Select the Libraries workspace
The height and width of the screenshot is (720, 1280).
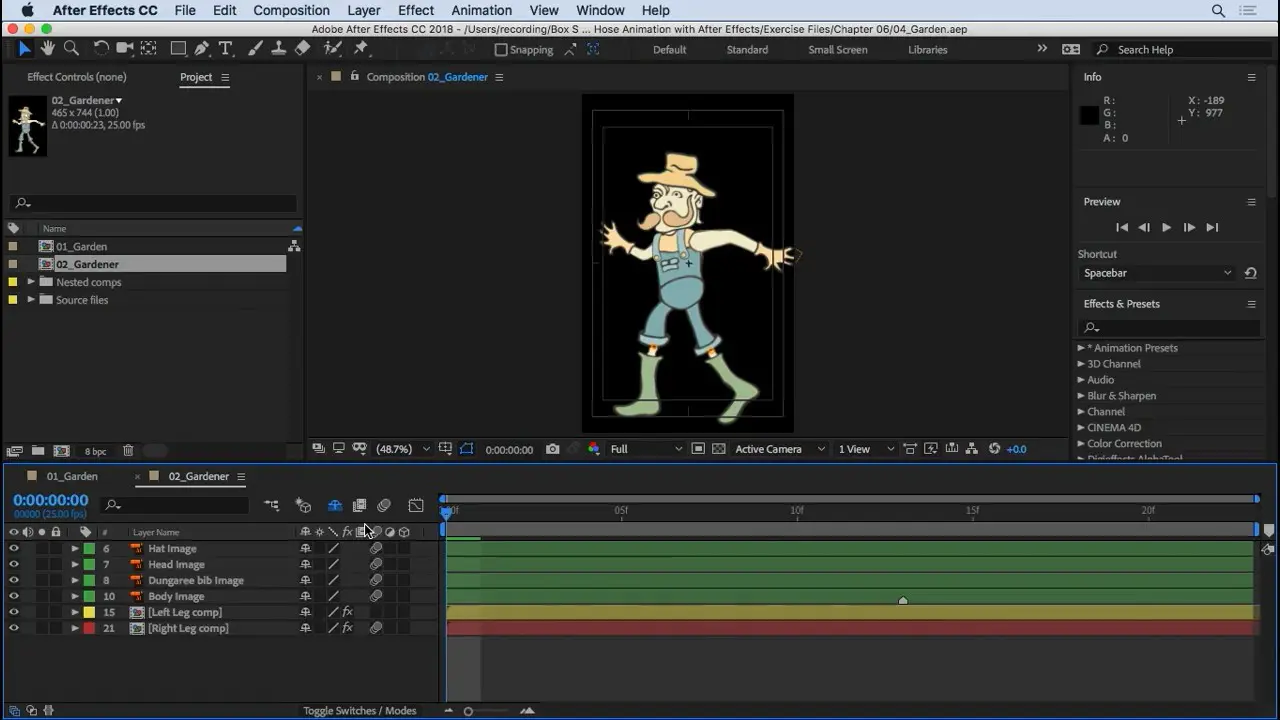[928, 50]
